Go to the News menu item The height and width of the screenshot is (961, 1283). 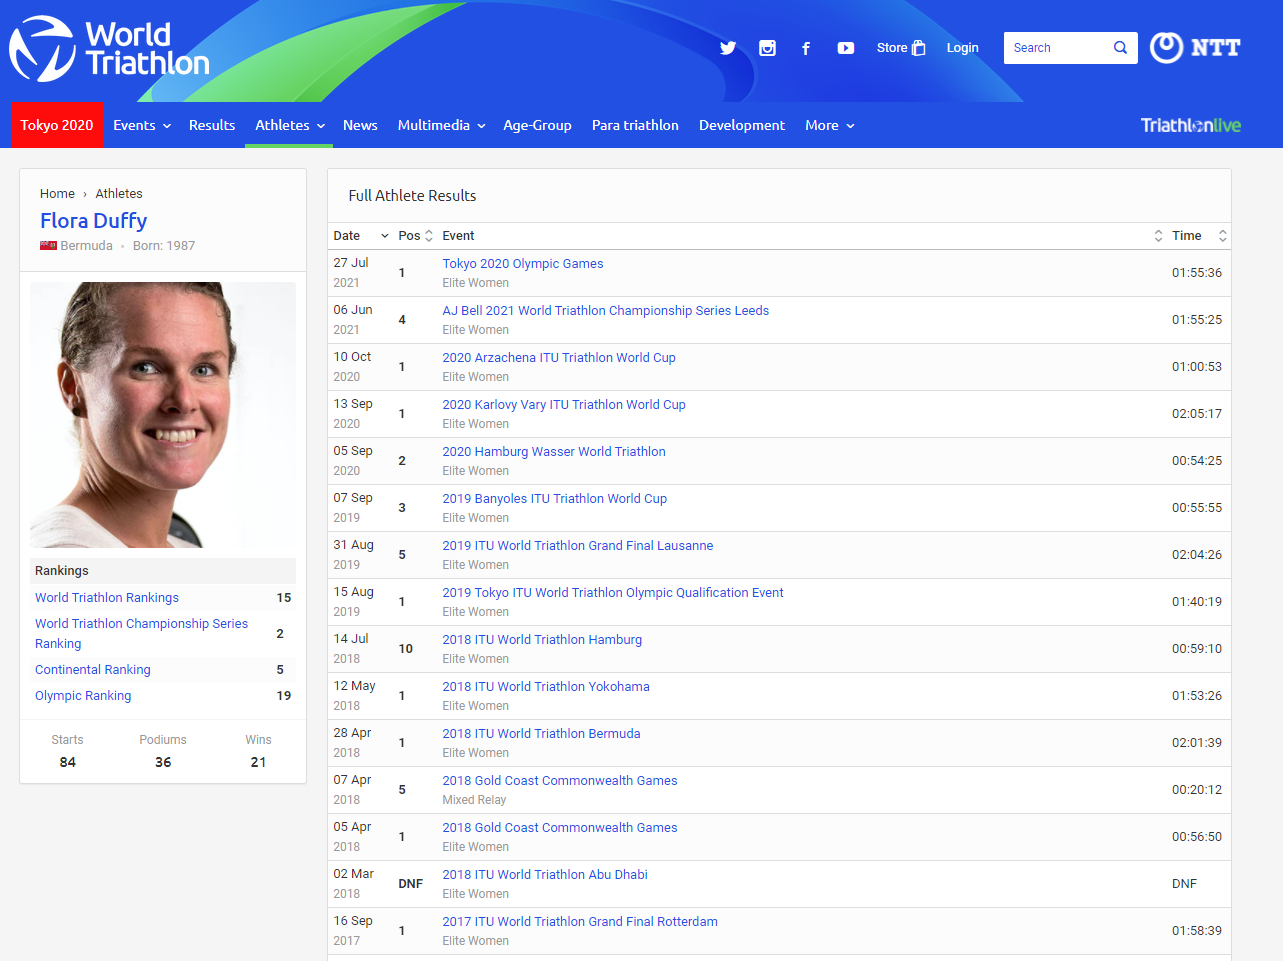360,125
